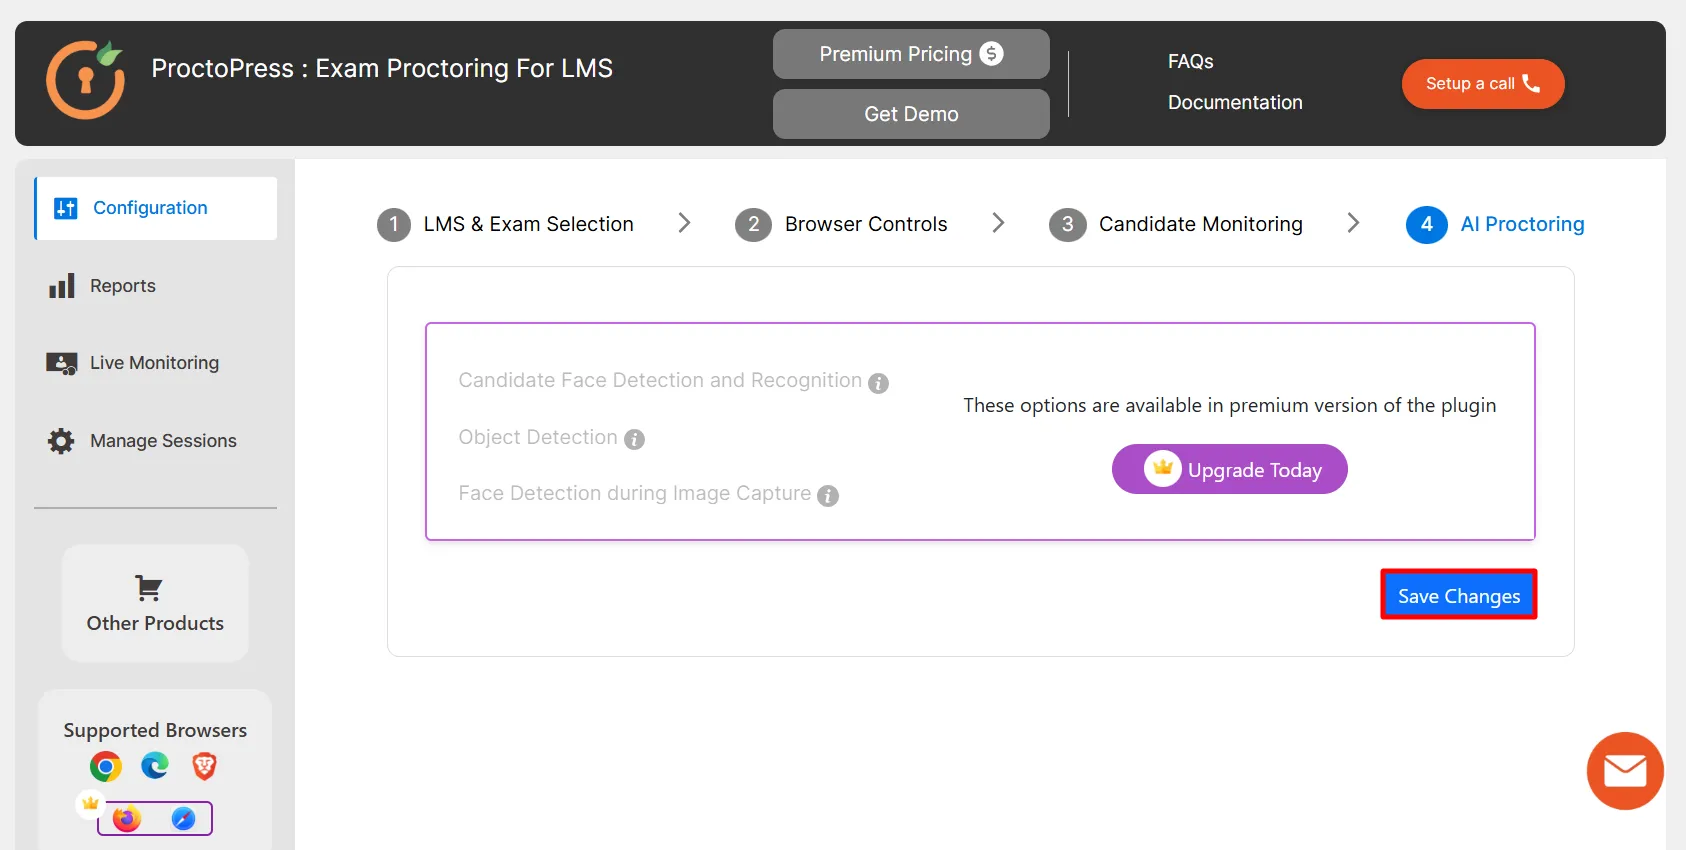Click the premium version availability message
Screen dimensions: 1686x850
pyautogui.click(x=1230, y=405)
